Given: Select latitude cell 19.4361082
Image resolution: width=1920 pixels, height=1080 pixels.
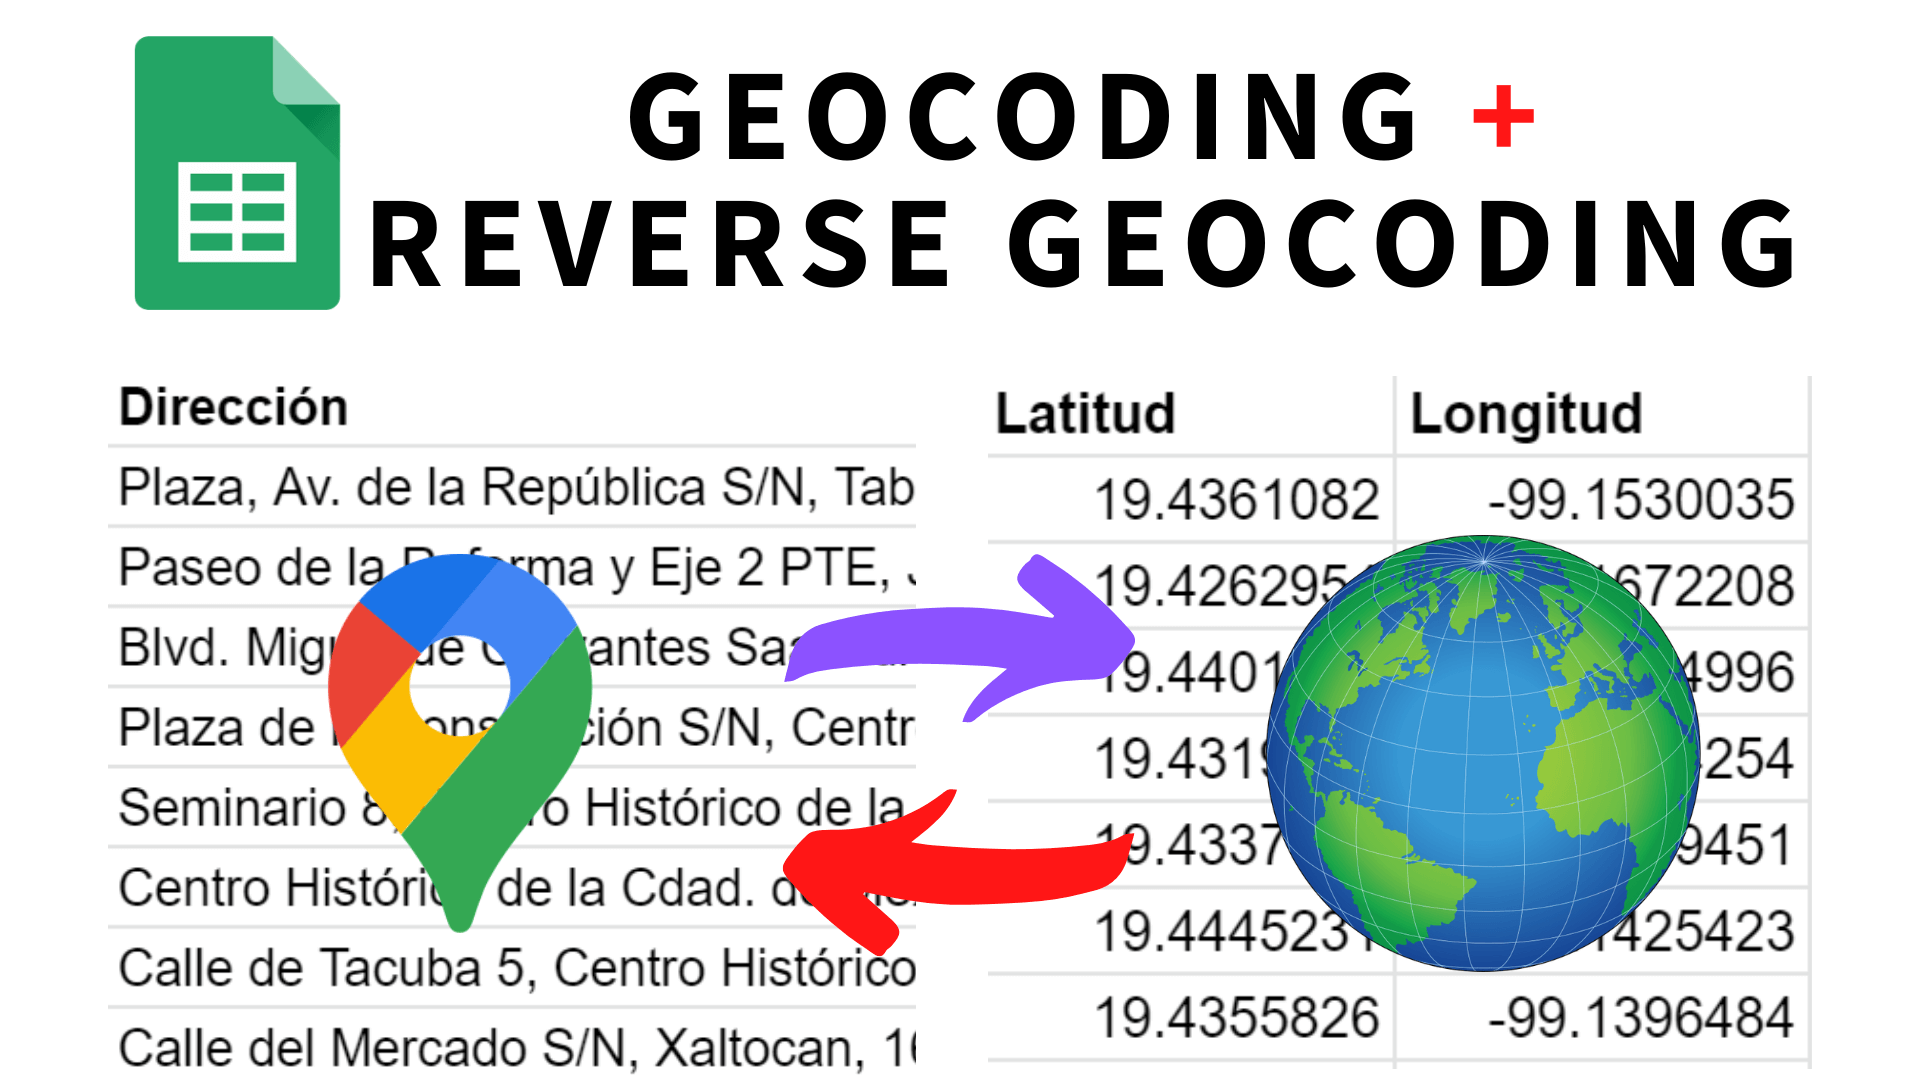Looking at the screenshot, I should click(x=1191, y=499).
